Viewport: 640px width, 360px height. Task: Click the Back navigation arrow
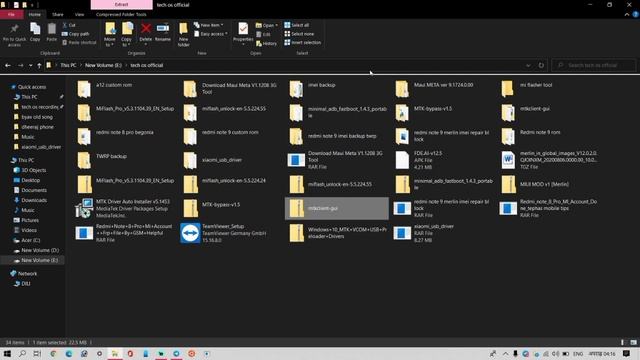click(x=8, y=65)
